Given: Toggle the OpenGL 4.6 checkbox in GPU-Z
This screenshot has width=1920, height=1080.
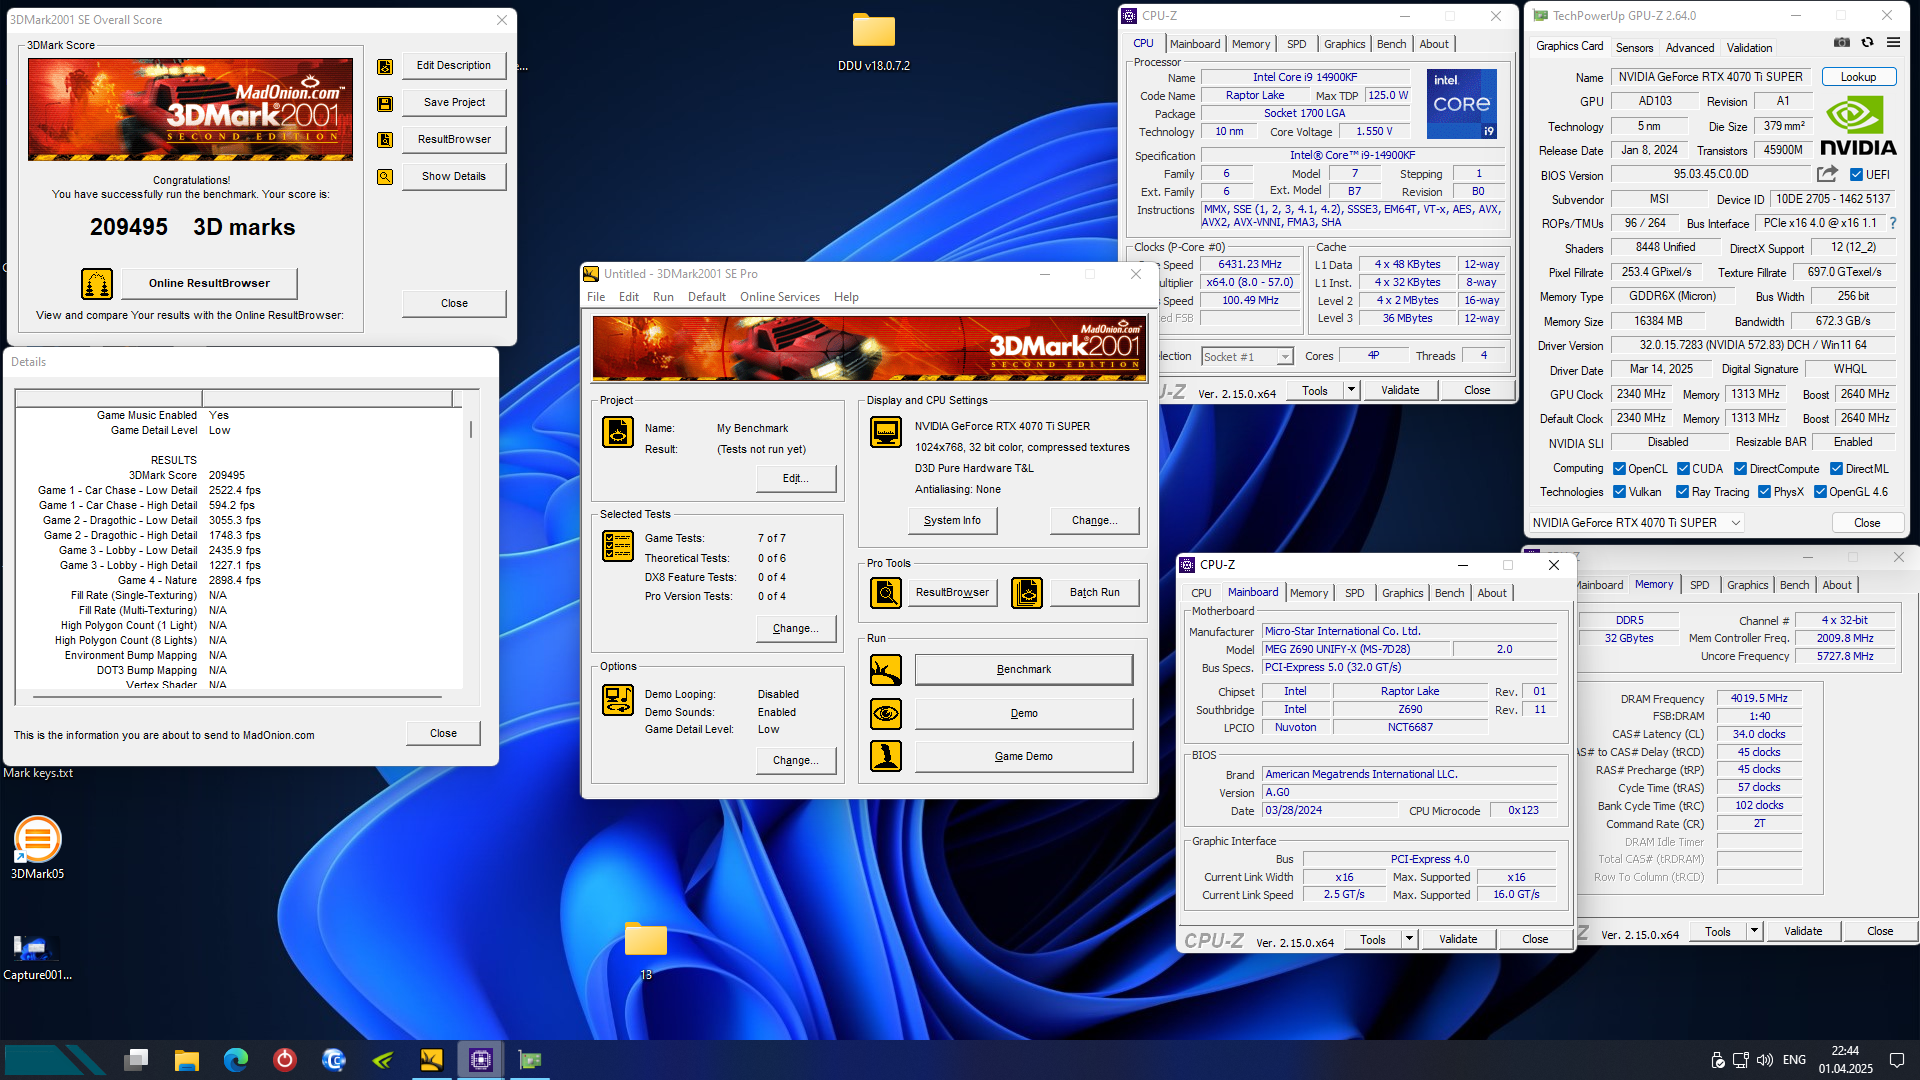Looking at the screenshot, I should click(1820, 492).
